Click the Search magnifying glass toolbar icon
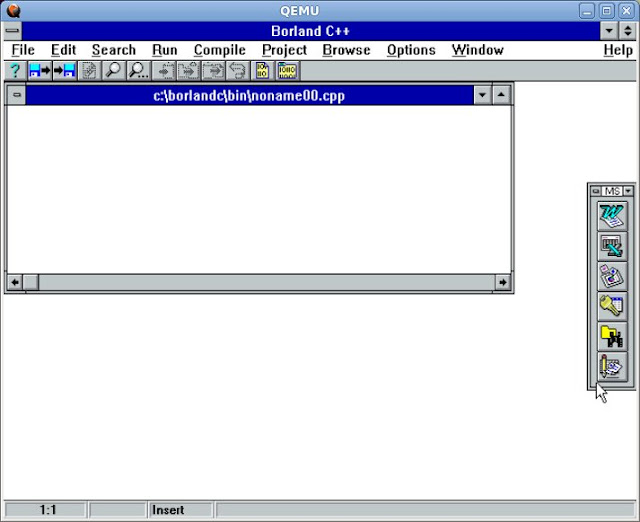This screenshot has height=522, width=640. (113, 71)
